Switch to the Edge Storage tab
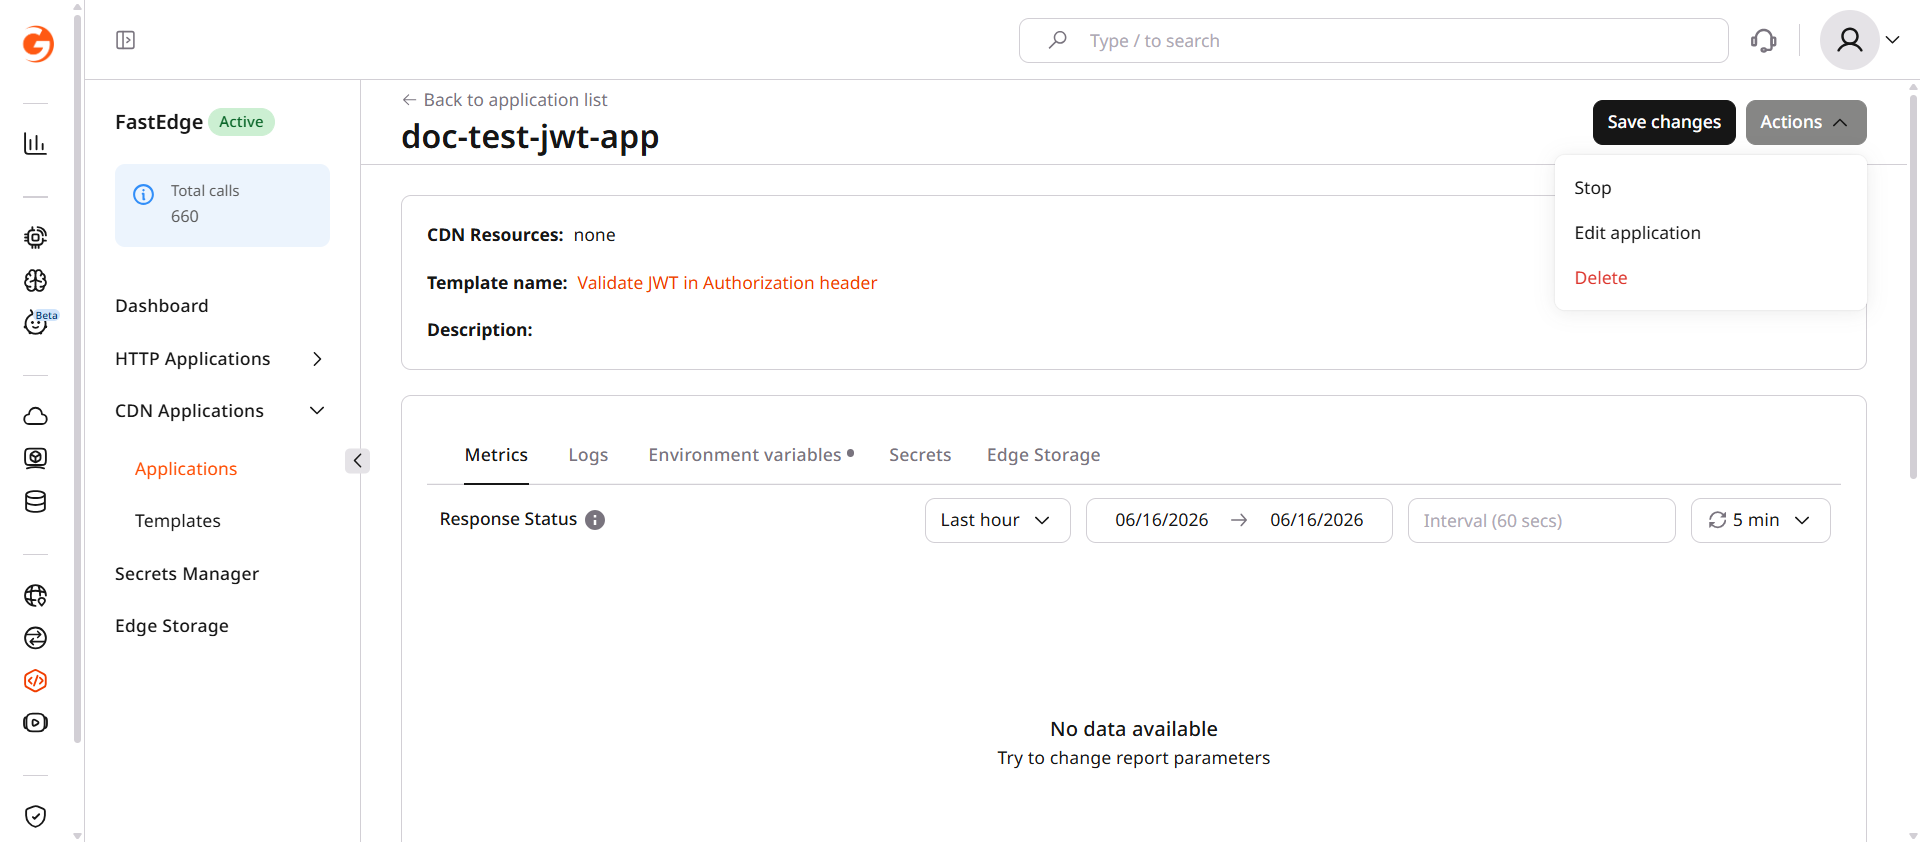This screenshot has height=843, width=1920. point(1043,455)
